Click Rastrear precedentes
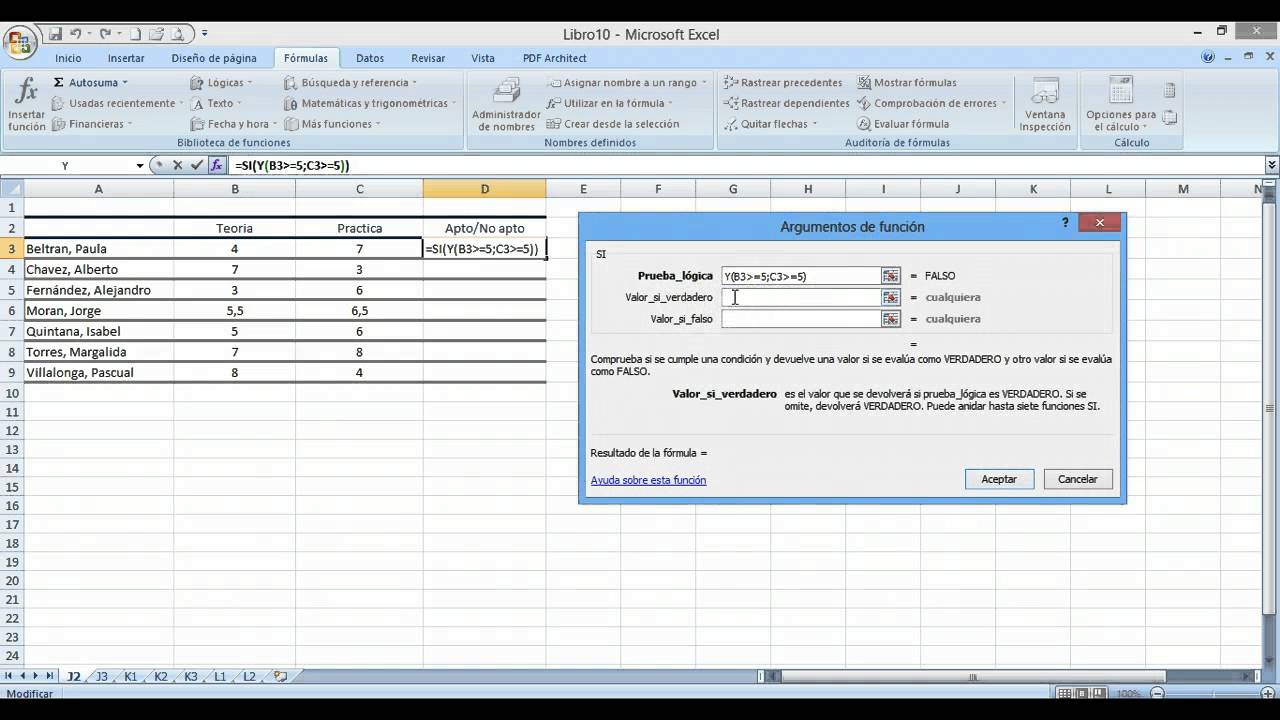Image resolution: width=1280 pixels, height=720 pixels. click(783, 82)
